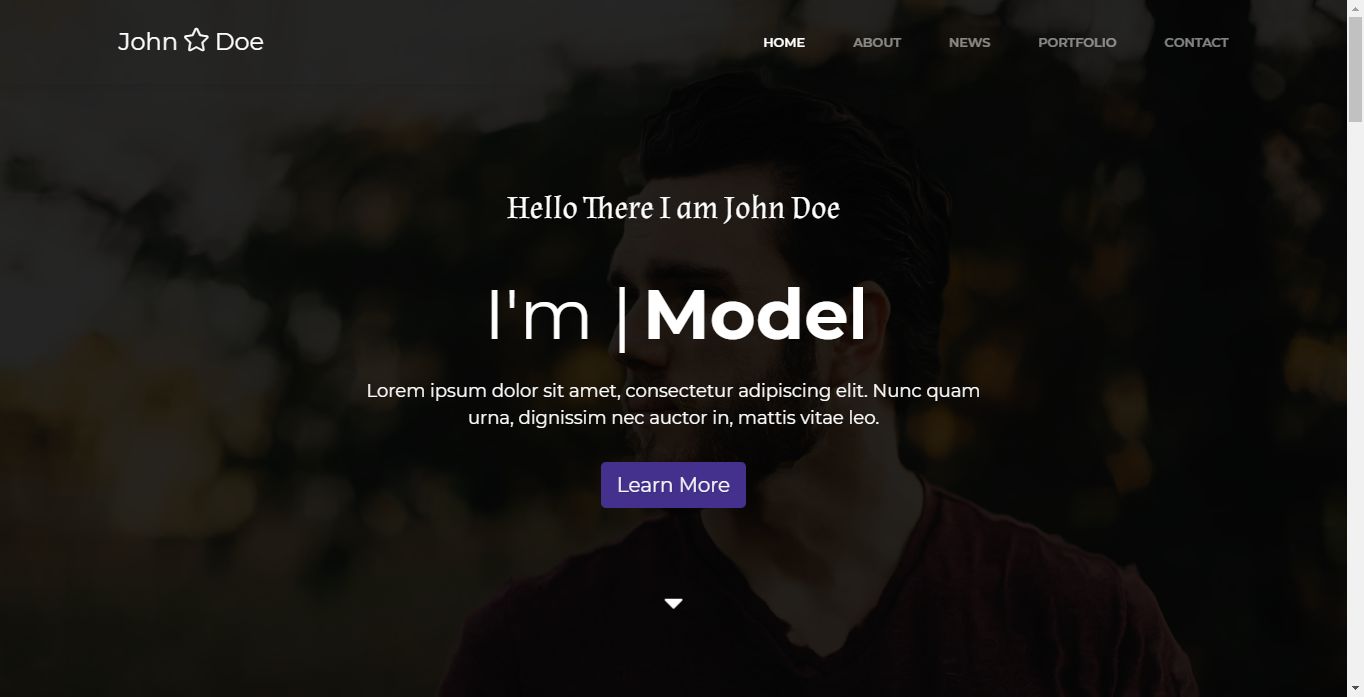1364x697 pixels.
Task: Go to the ABOUT section
Action: click(x=877, y=42)
